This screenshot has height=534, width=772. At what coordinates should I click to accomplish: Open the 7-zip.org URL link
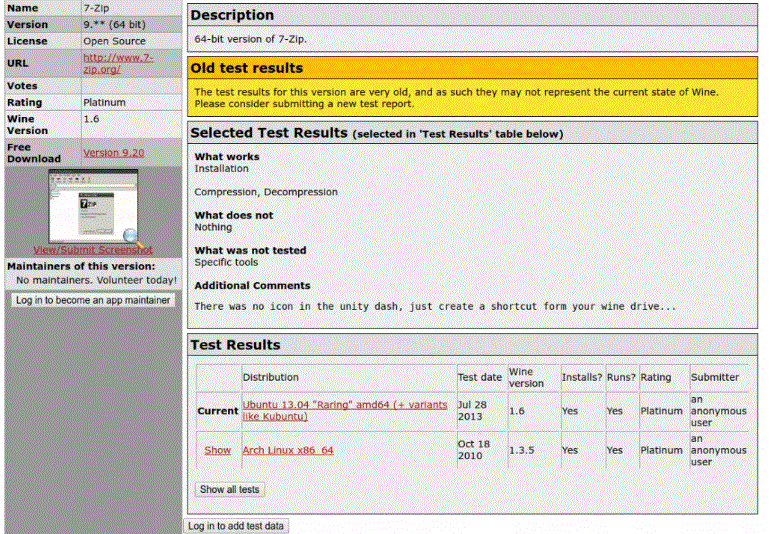coord(118,63)
